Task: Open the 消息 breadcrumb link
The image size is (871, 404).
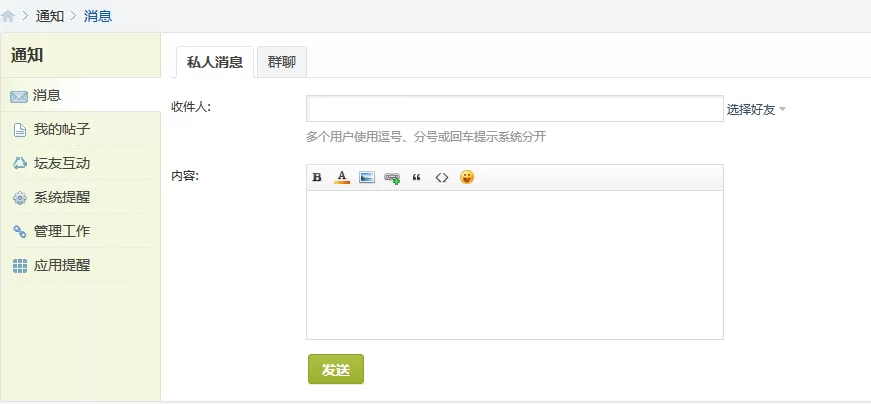Action: [x=98, y=16]
